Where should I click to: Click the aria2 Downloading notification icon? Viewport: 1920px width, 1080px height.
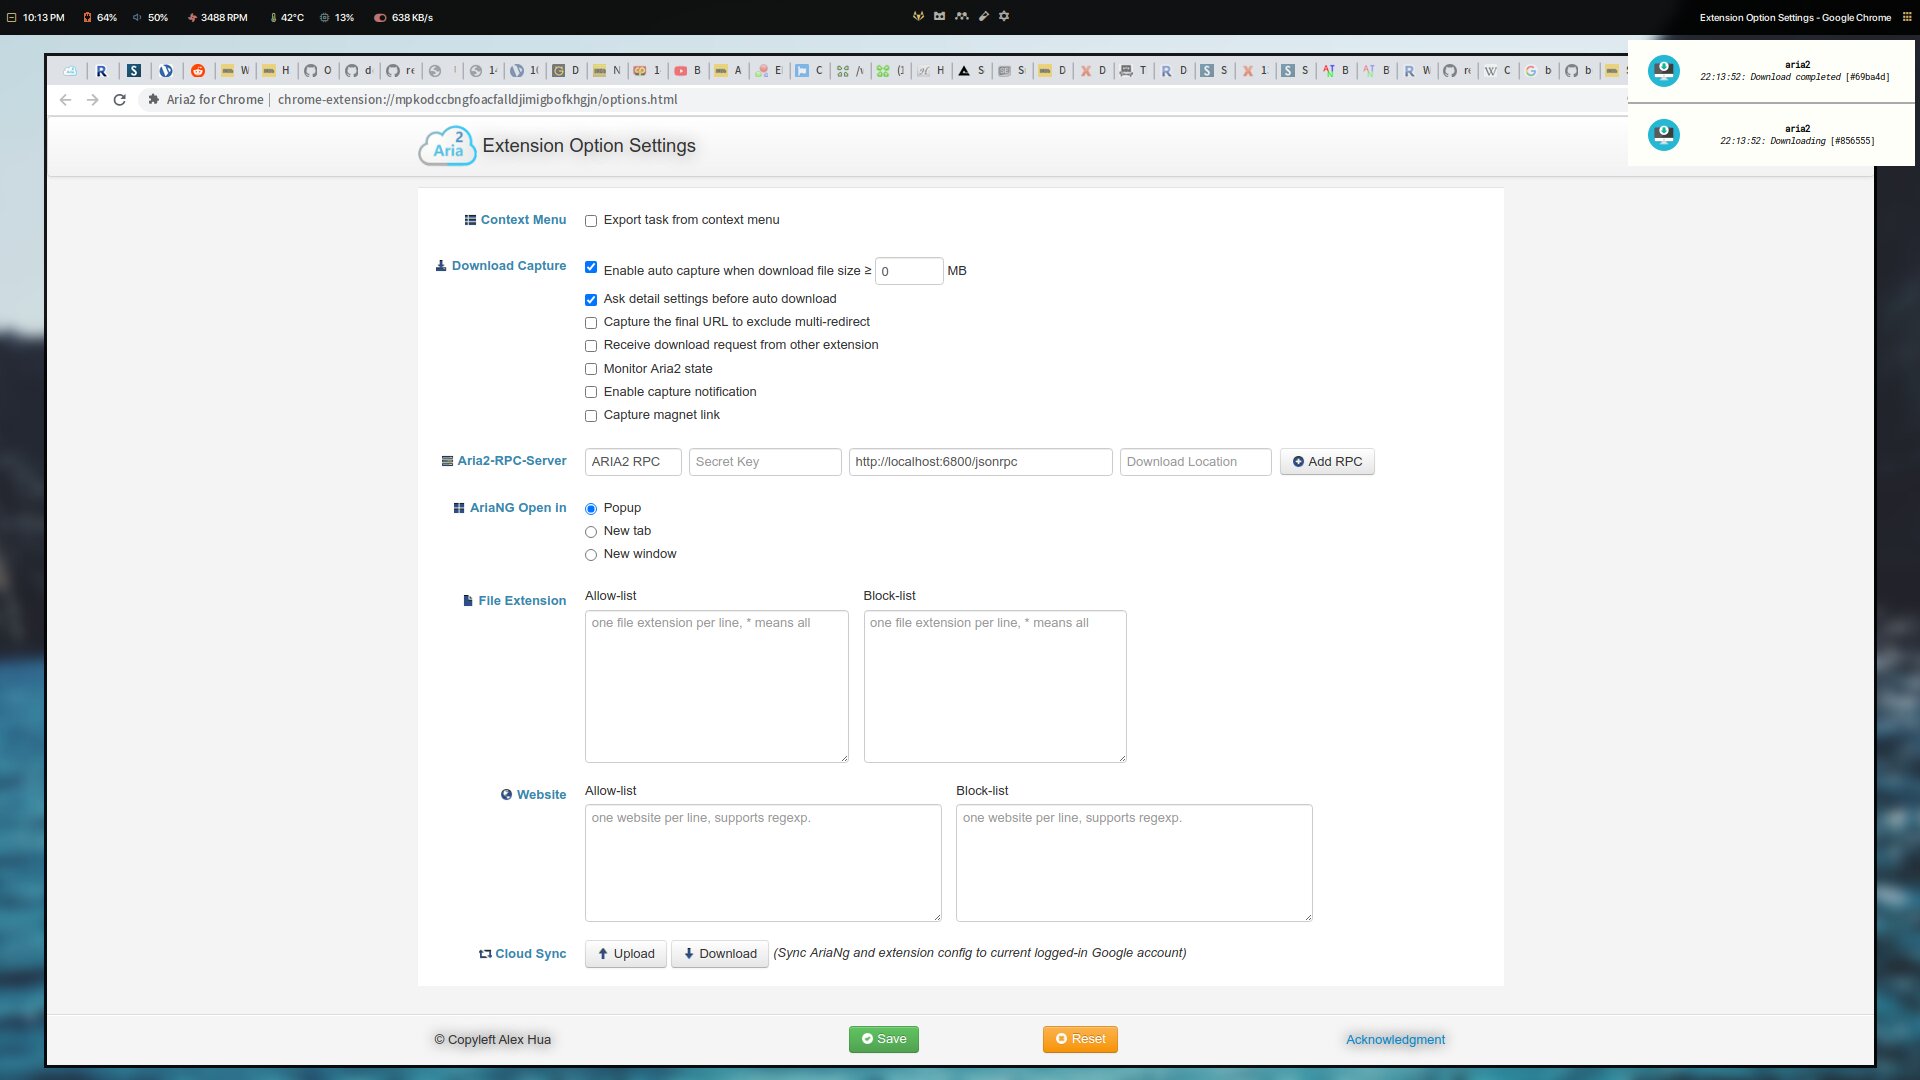pos(1664,135)
